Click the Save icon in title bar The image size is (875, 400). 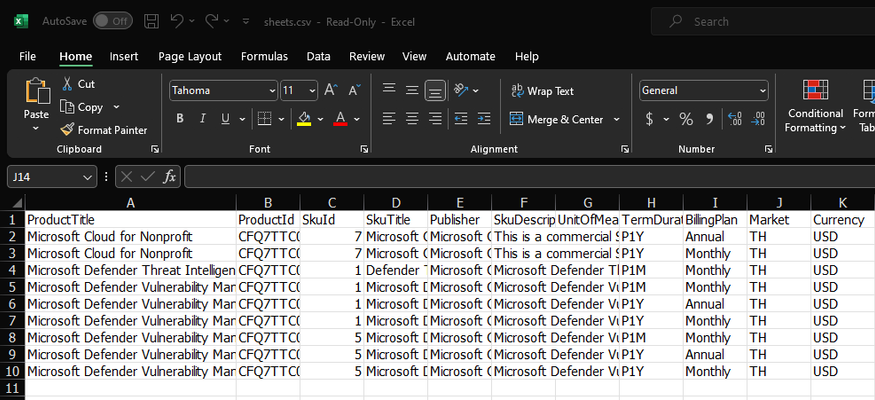click(x=151, y=22)
